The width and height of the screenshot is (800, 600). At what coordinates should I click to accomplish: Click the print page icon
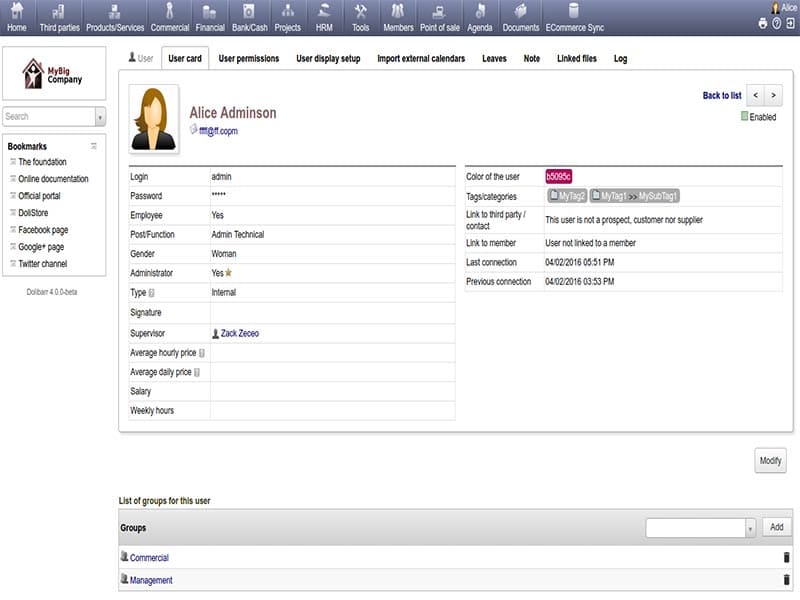pos(763,23)
